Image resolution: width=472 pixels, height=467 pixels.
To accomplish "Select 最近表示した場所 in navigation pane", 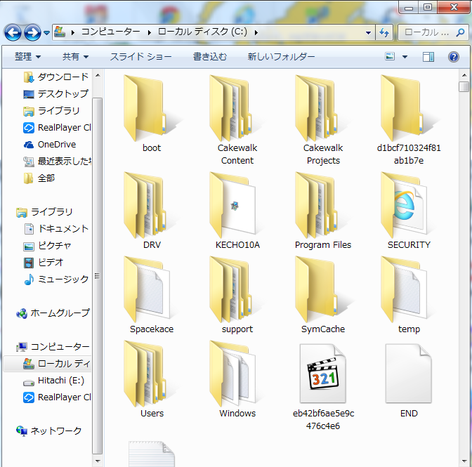I will tap(57, 161).
